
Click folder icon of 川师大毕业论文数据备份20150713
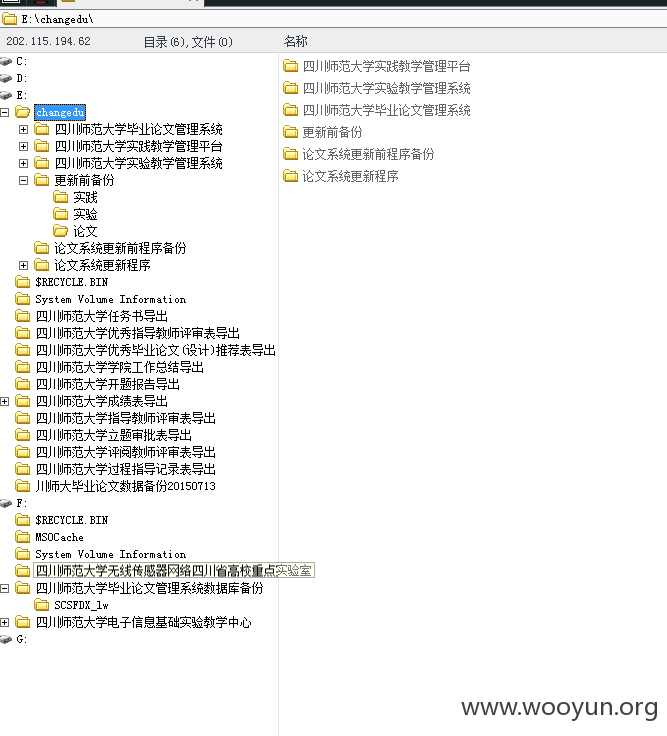click(x=23, y=486)
